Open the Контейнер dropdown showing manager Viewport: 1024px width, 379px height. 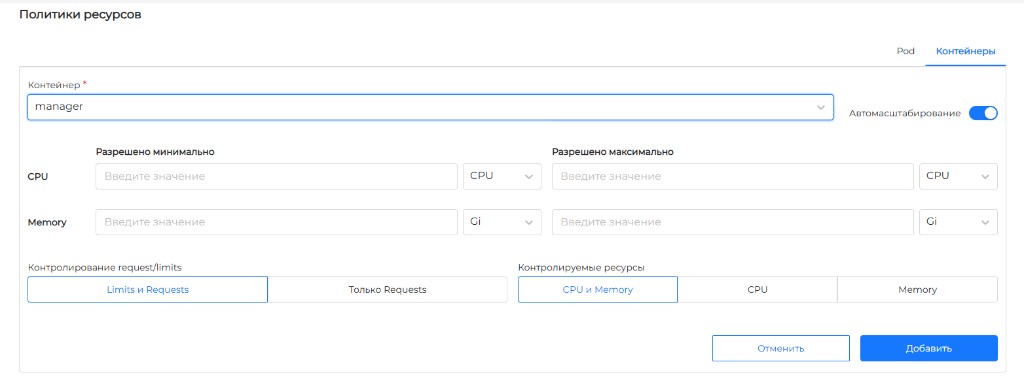(430, 107)
